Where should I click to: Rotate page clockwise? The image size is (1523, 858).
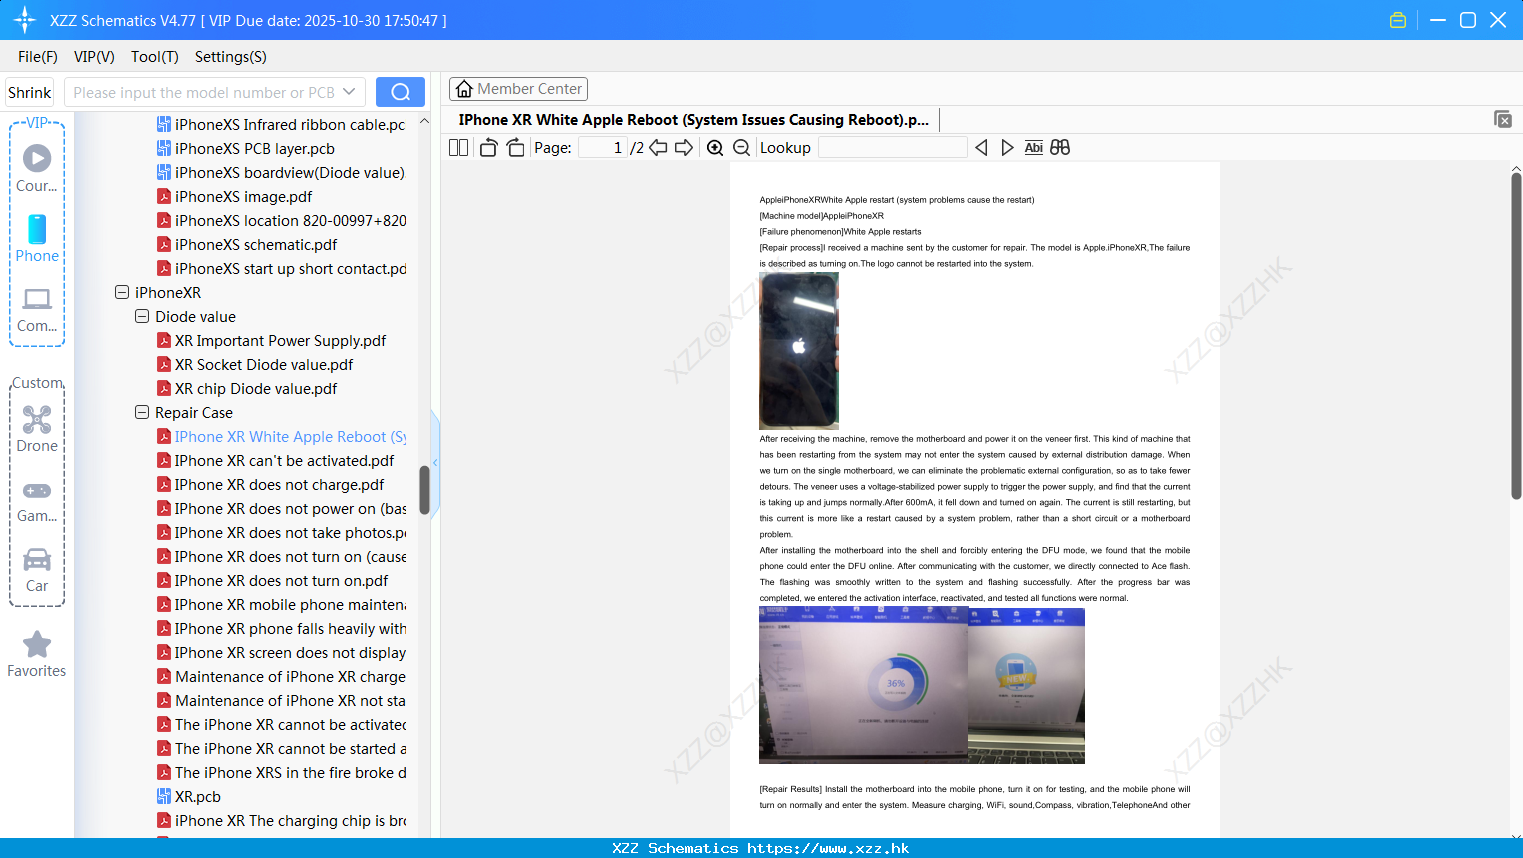[x=515, y=148]
